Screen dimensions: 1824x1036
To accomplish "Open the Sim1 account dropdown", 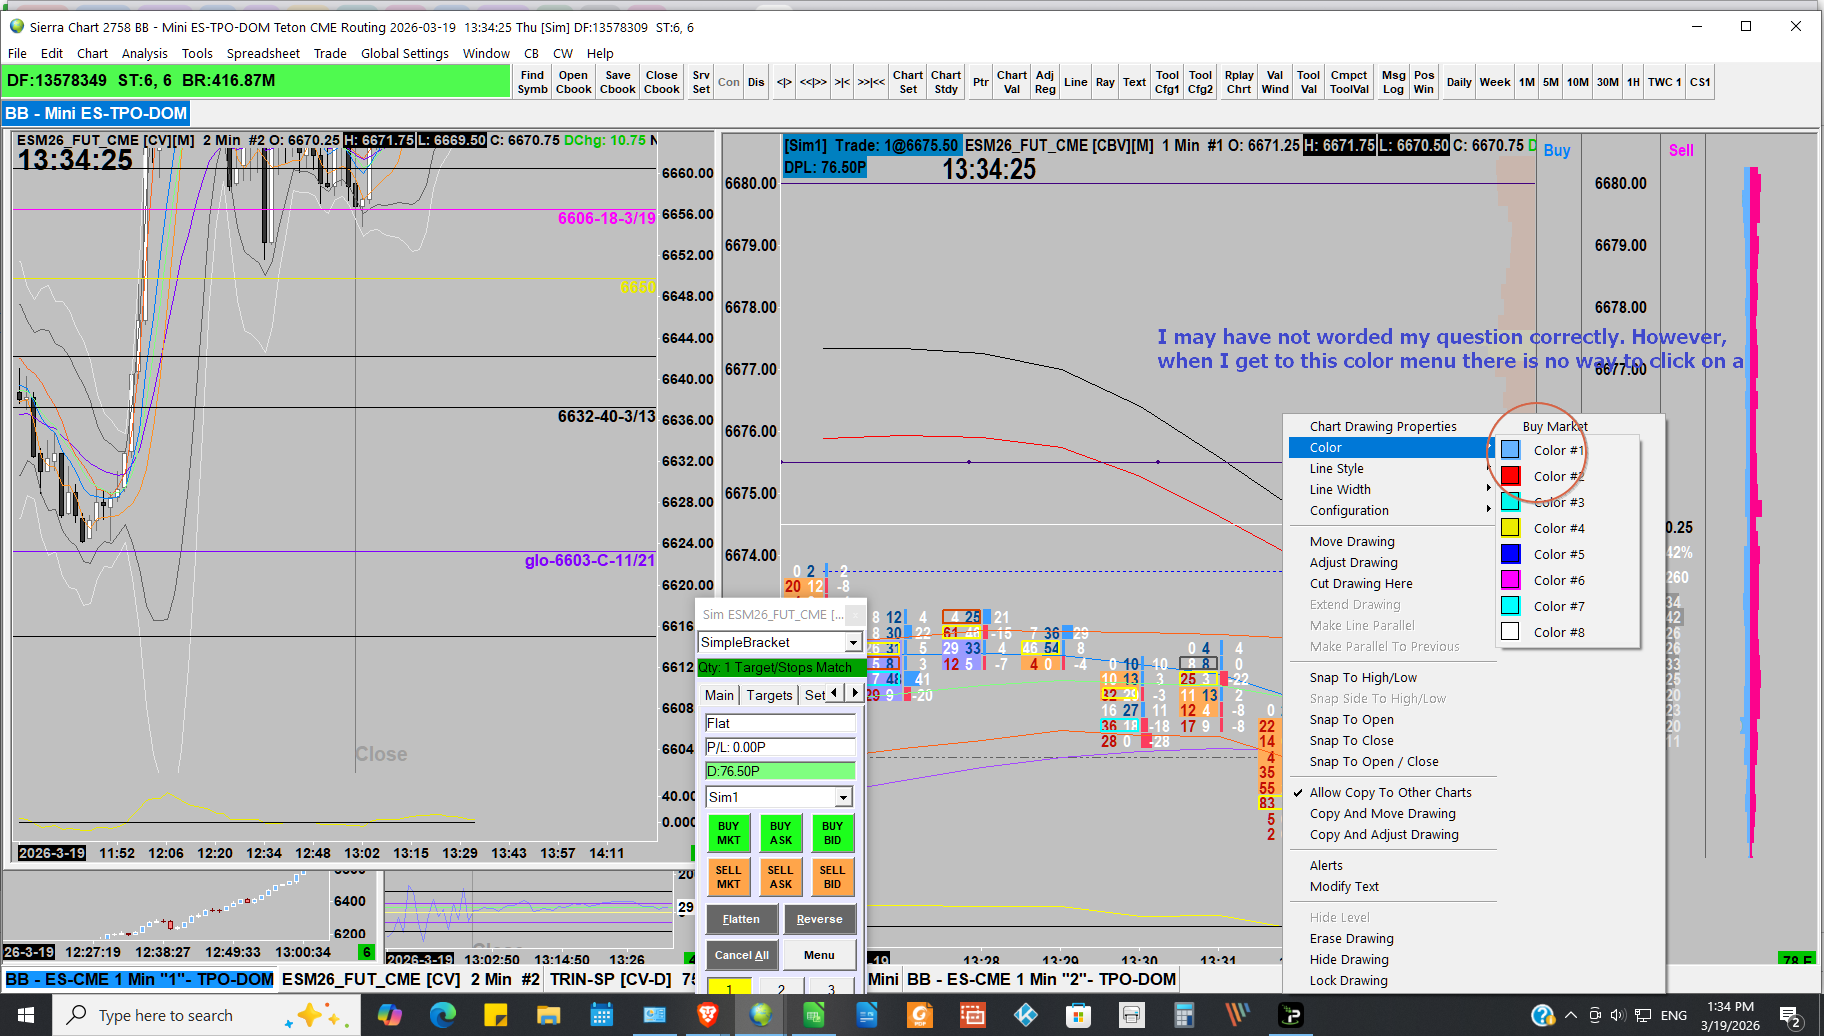I will [844, 797].
